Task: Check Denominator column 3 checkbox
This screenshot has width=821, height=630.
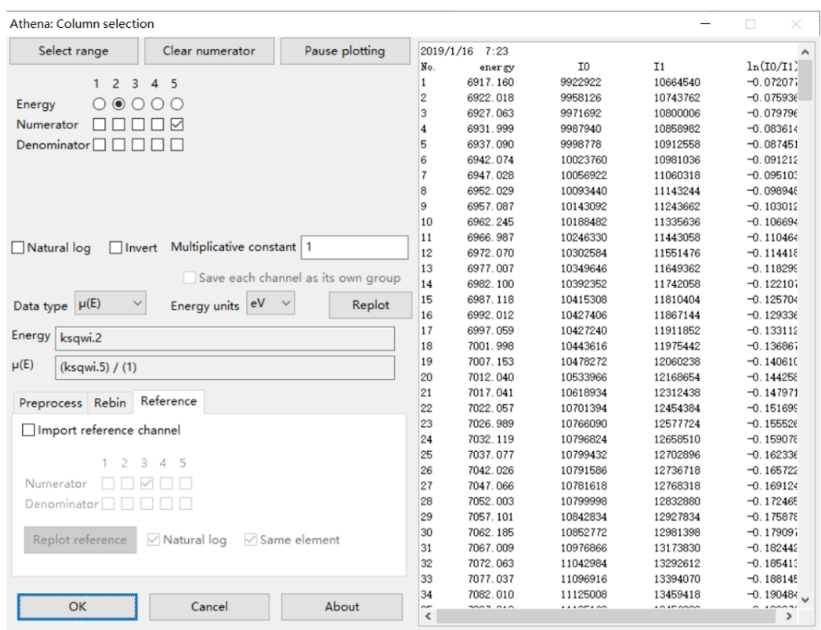Action: pos(138,145)
